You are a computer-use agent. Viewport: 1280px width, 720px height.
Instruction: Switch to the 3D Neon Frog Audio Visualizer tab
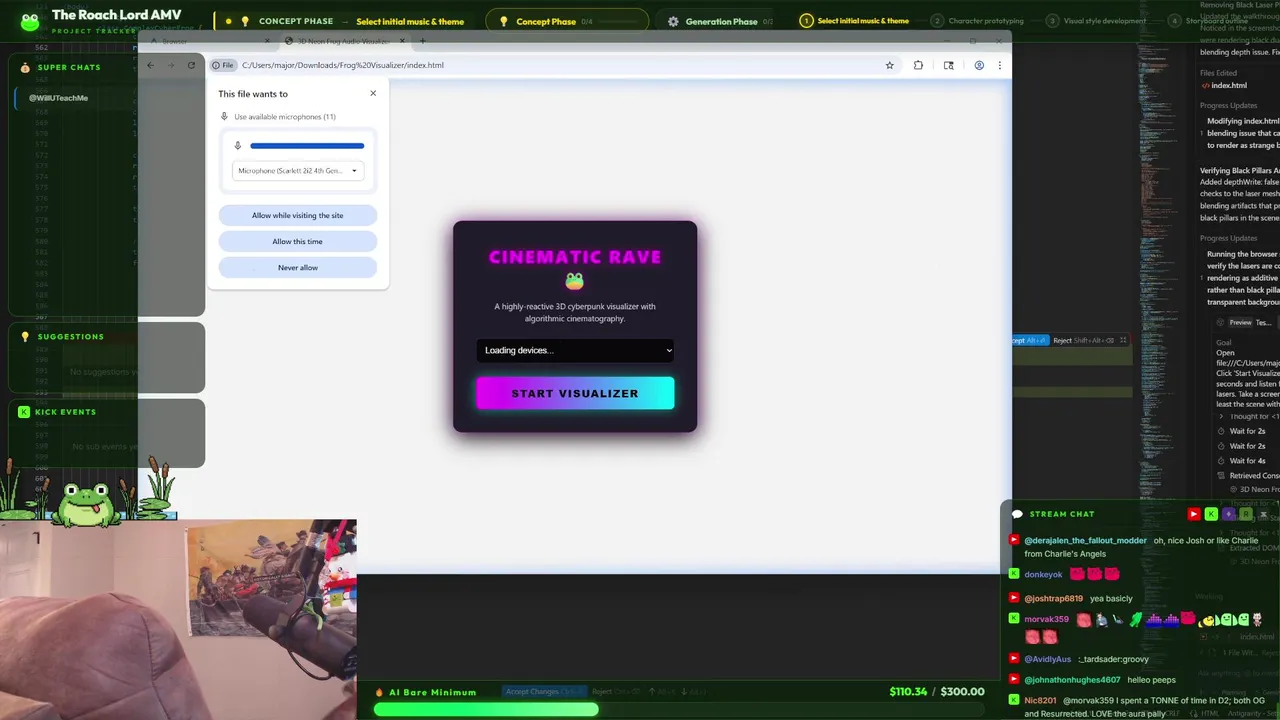tap(342, 41)
